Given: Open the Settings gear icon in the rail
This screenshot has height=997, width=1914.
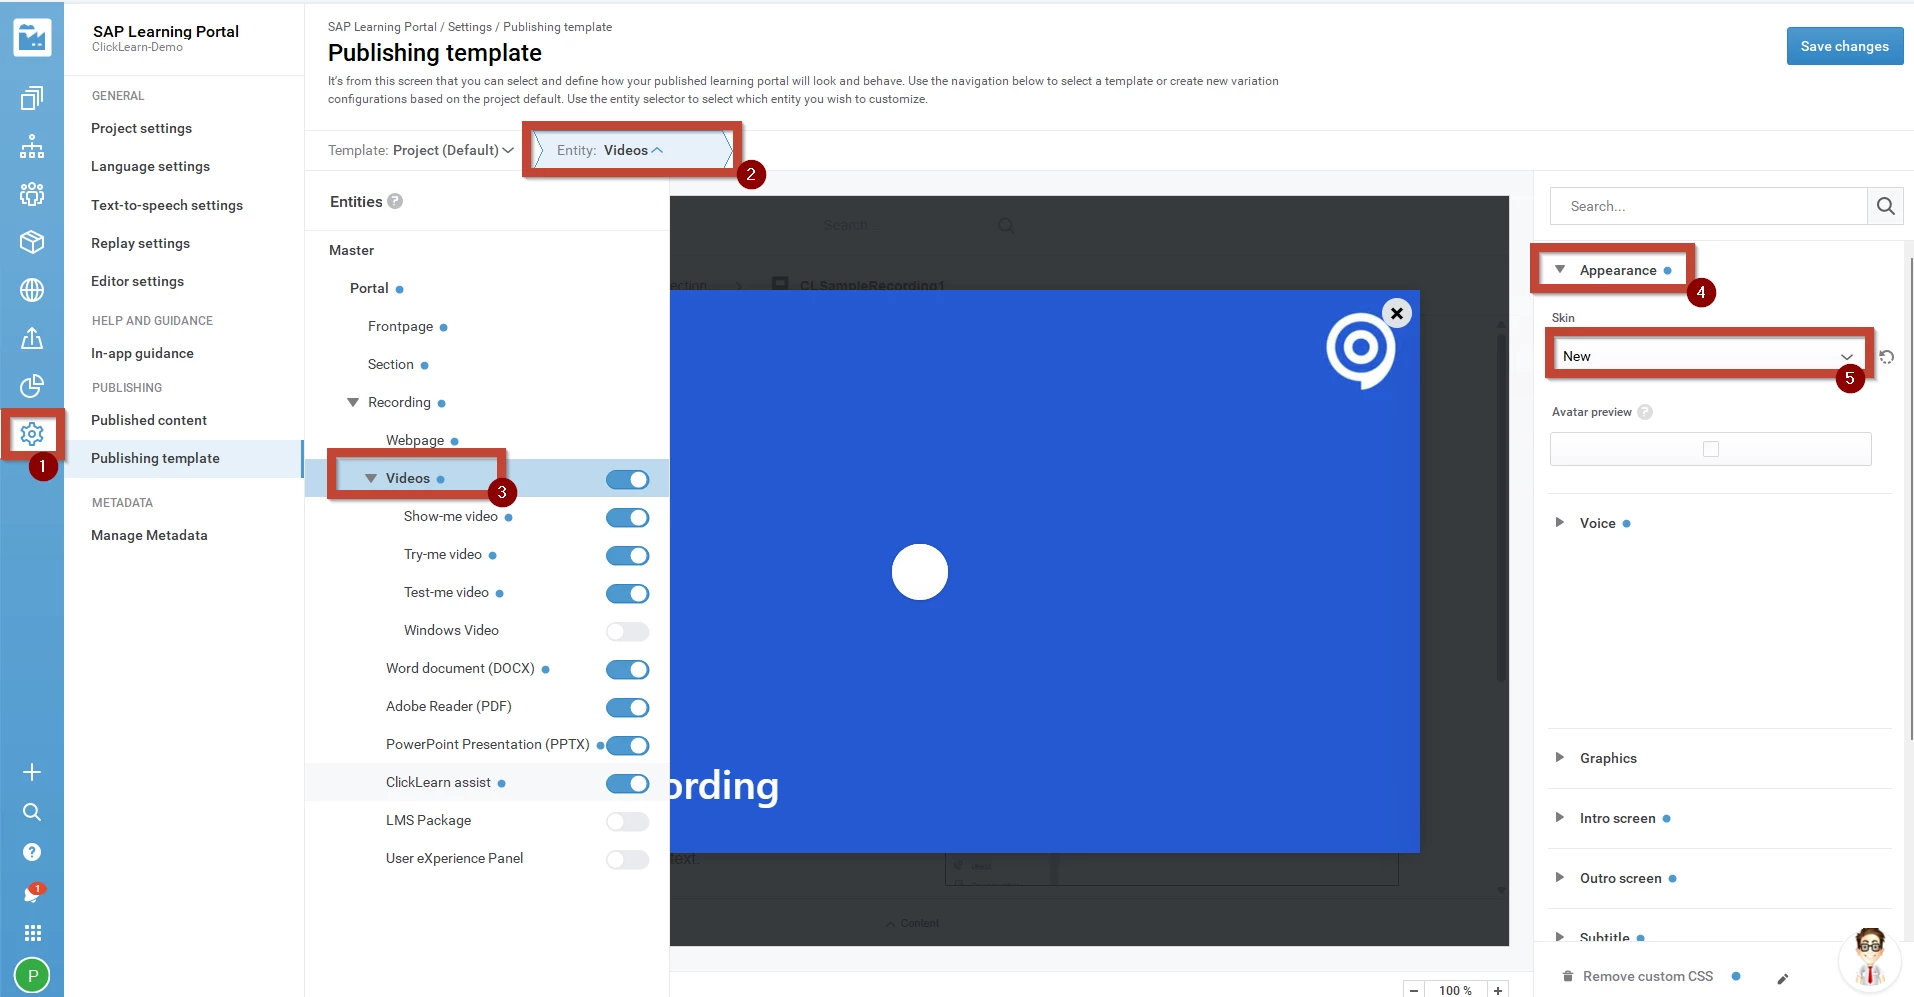Looking at the screenshot, I should pyautogui.click(x=32, y=434).
